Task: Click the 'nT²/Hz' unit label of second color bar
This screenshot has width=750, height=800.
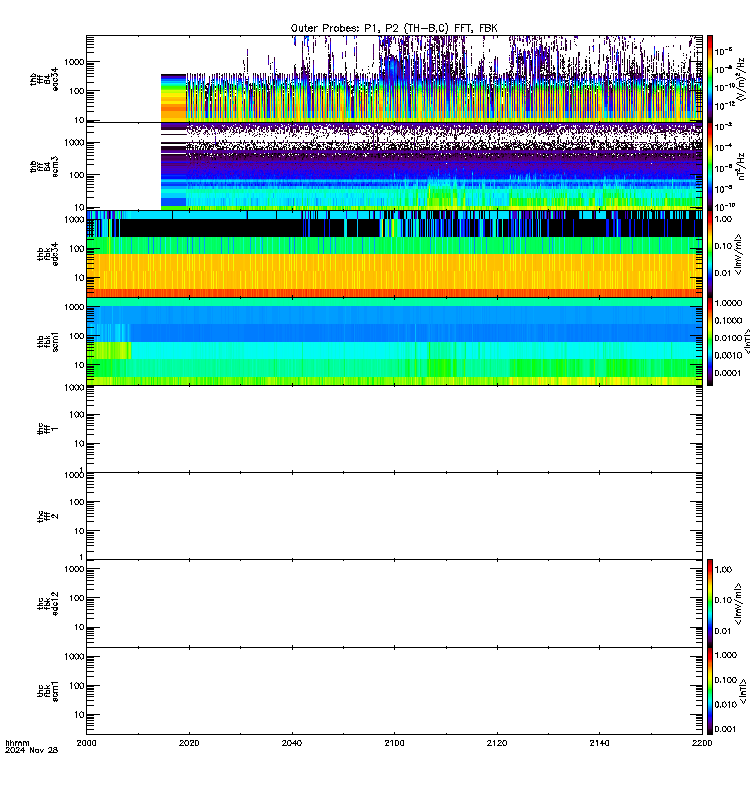Action: tap(741, 166)
